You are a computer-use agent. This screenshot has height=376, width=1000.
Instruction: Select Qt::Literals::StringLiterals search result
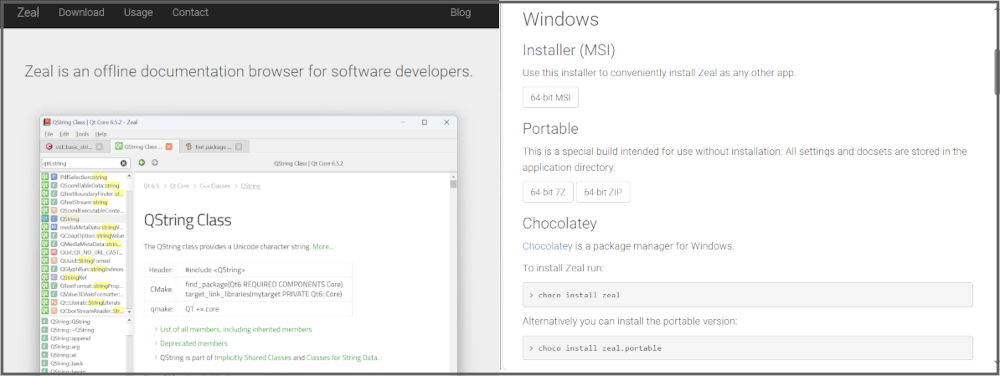[84, 303]
